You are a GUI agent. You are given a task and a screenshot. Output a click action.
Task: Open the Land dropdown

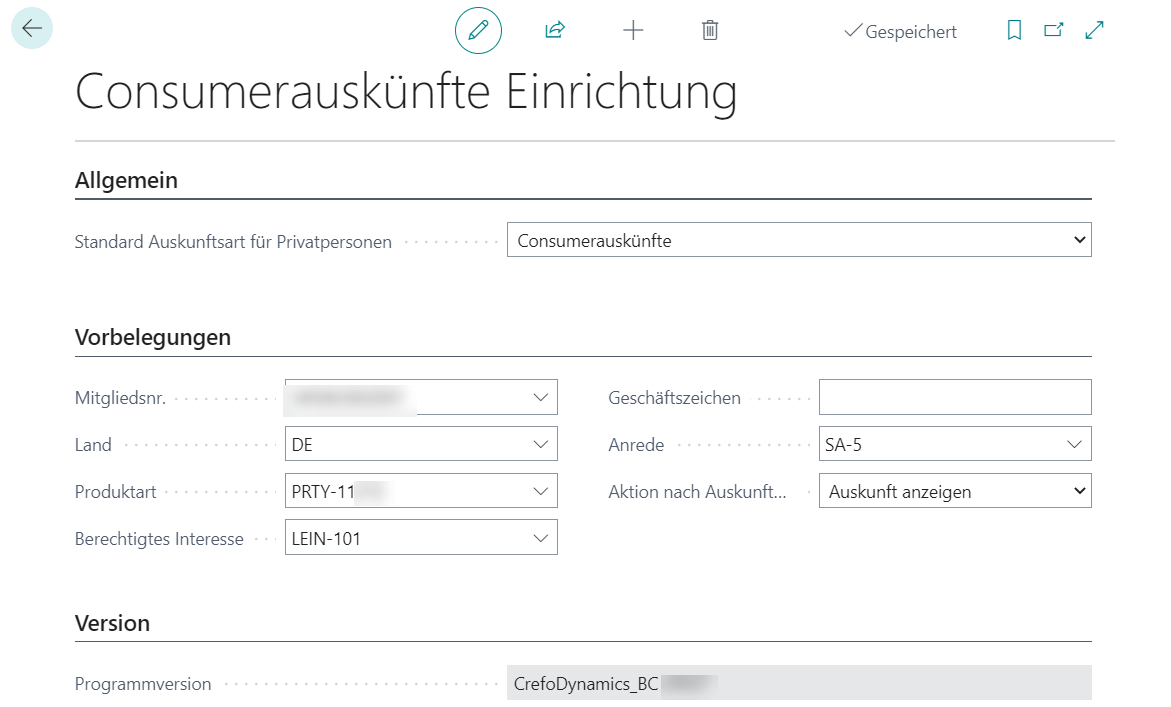pyautogui.click(x=543, y=443)
